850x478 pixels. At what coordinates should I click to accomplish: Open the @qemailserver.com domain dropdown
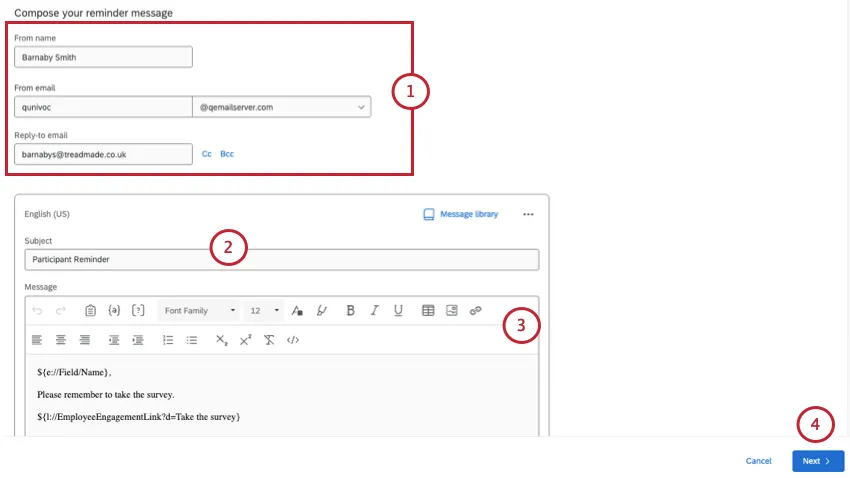click(x=282, y=107)
